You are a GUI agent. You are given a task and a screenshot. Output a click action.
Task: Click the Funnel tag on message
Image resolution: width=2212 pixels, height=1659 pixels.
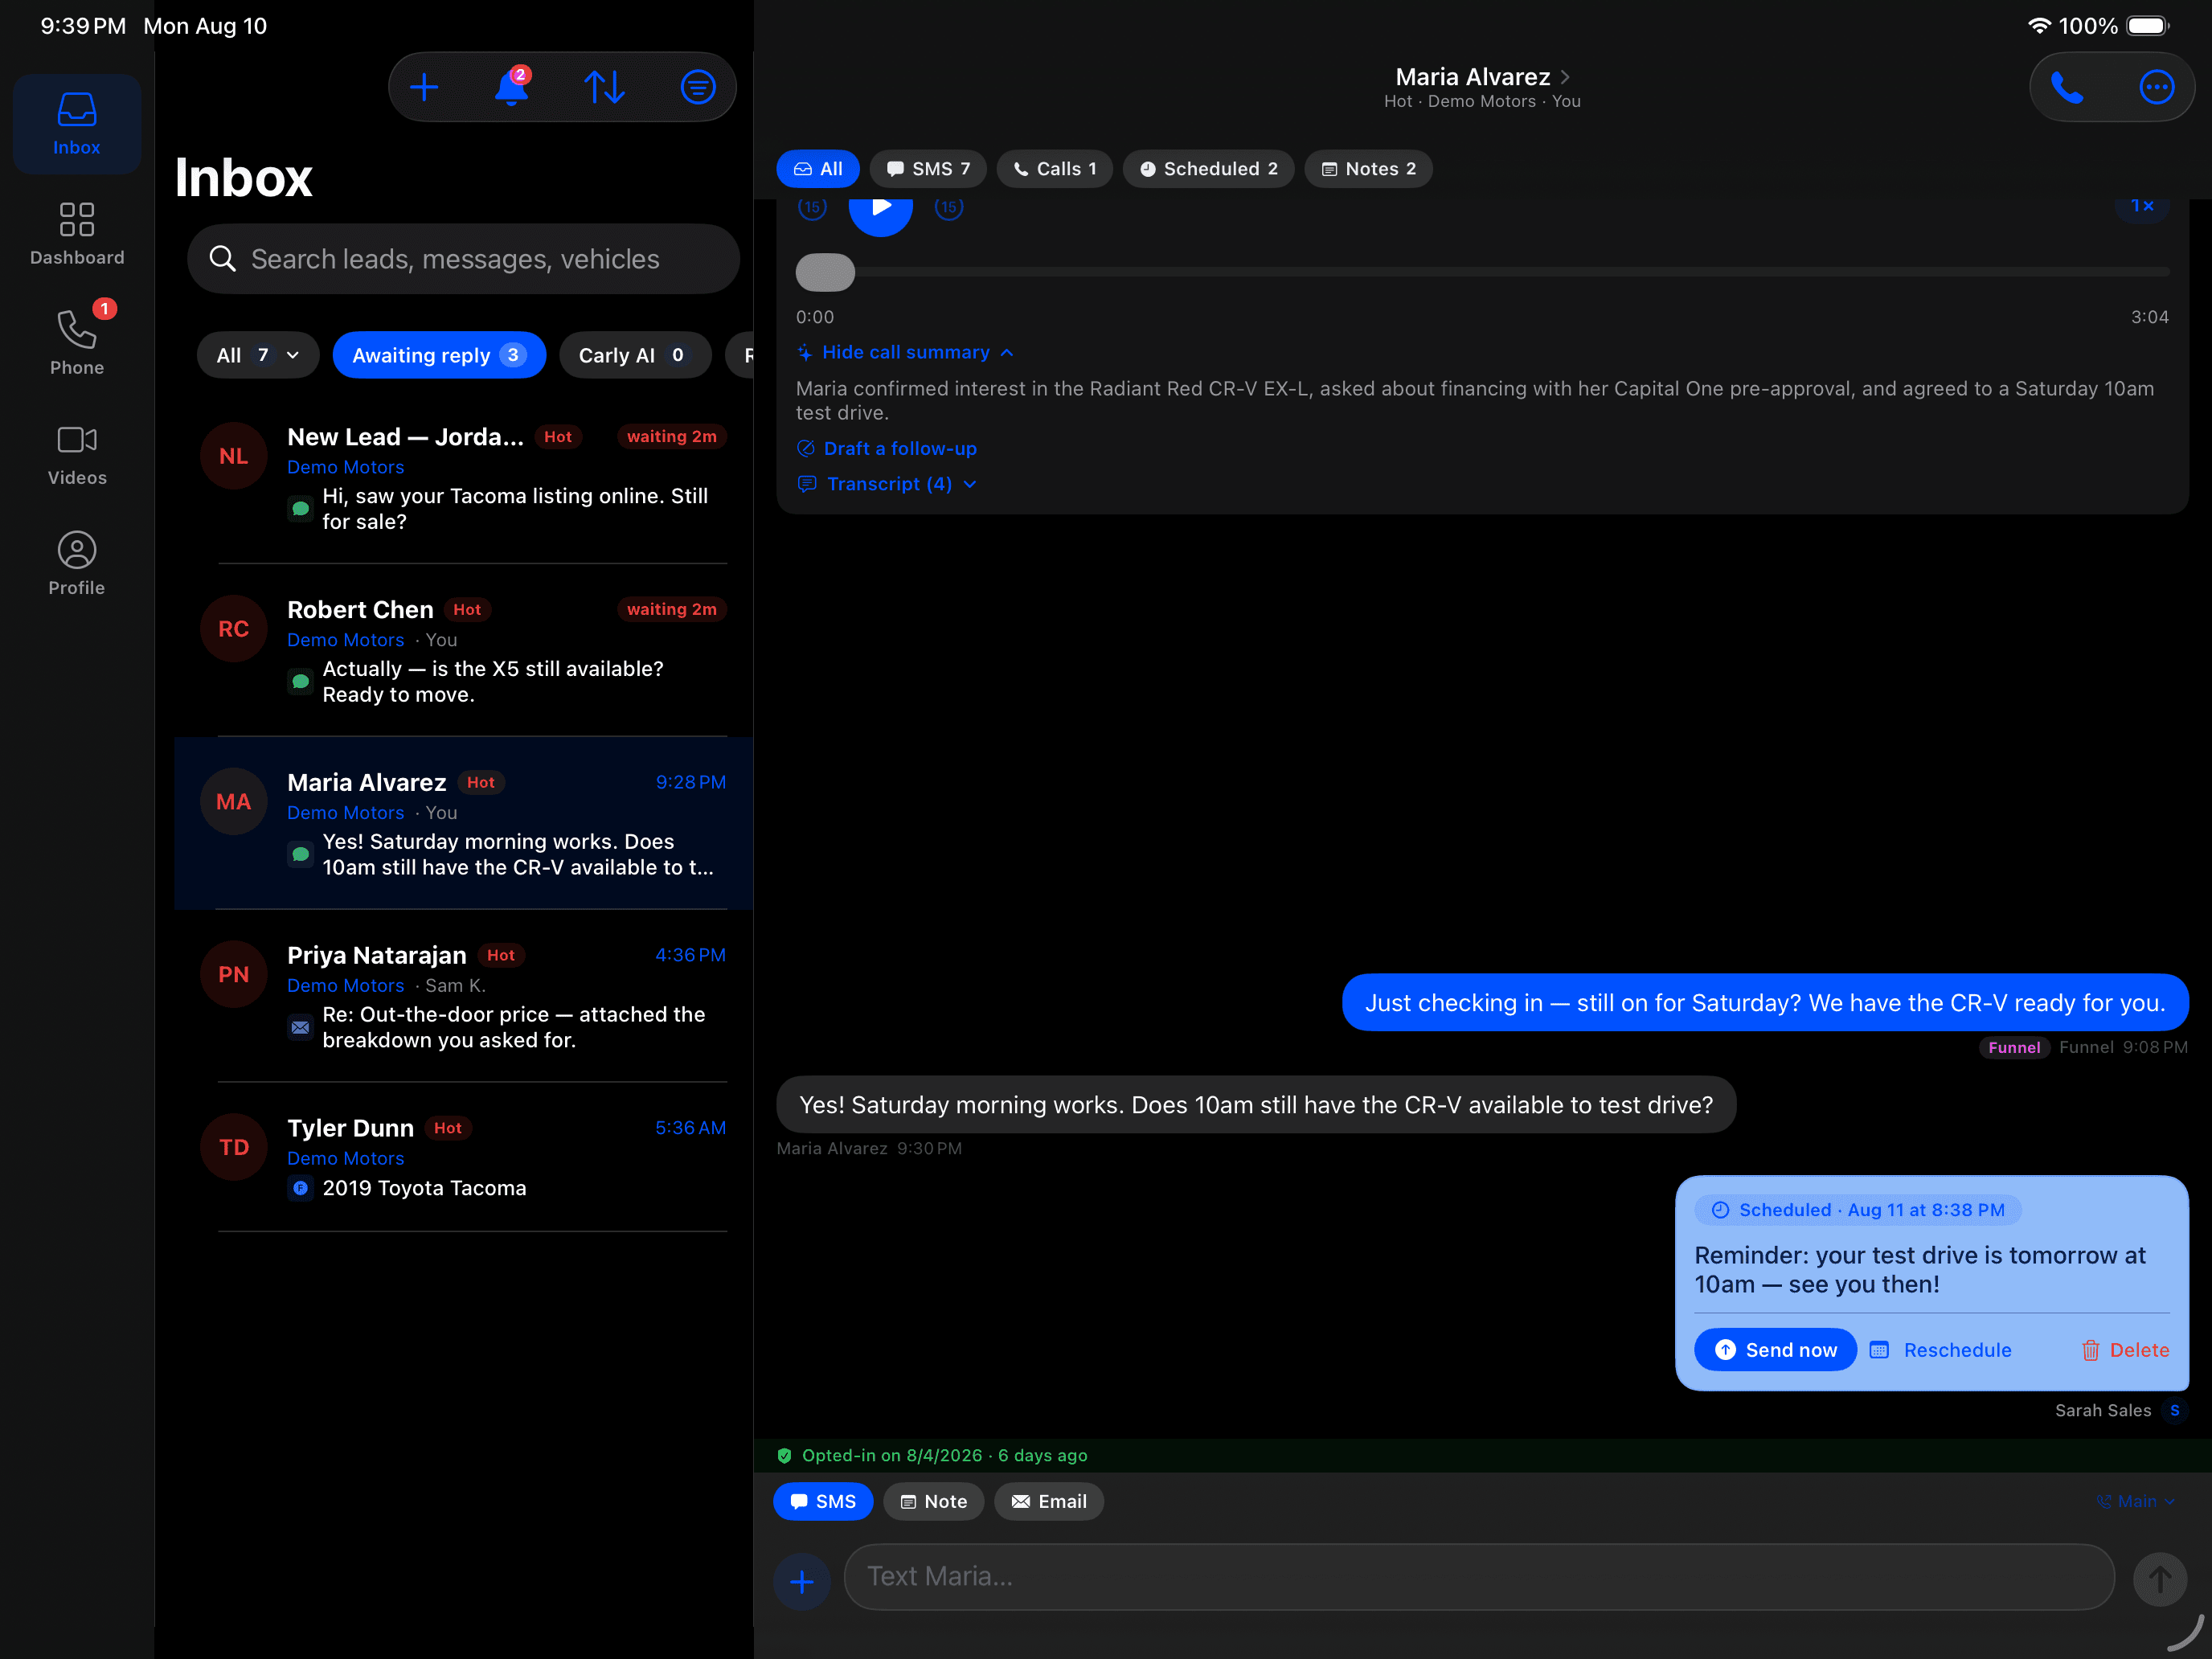point(2013,1047)
